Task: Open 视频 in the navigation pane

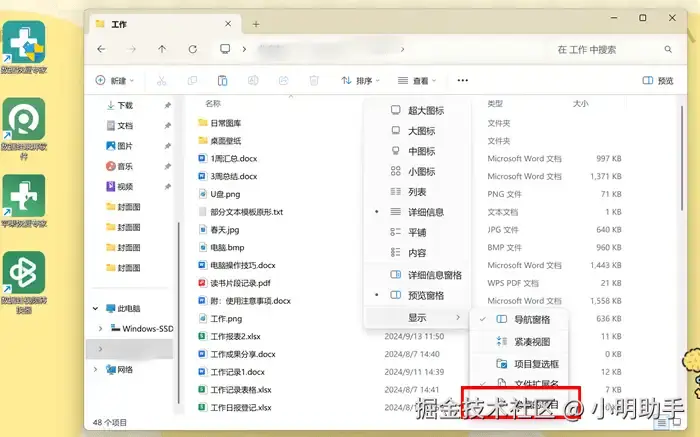Action: coord(125,187)
